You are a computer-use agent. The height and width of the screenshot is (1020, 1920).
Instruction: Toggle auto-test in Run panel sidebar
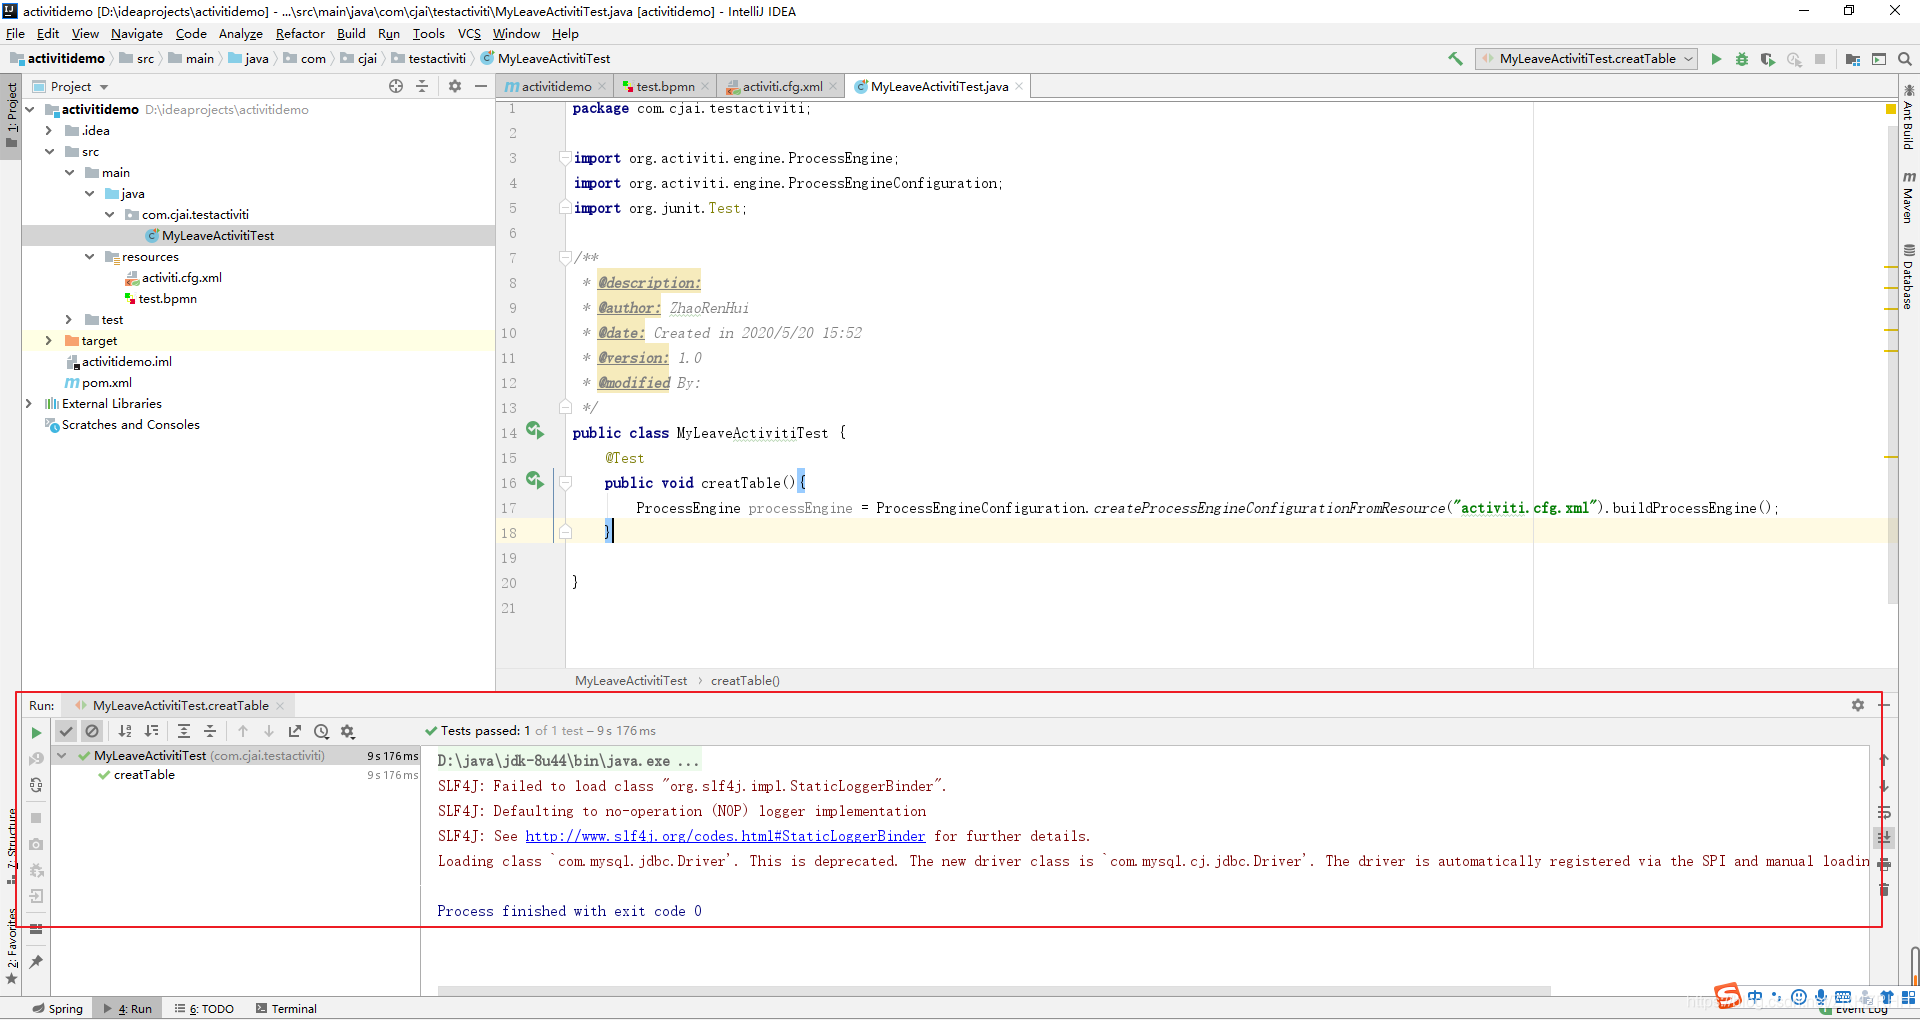(x=36, y=785)
